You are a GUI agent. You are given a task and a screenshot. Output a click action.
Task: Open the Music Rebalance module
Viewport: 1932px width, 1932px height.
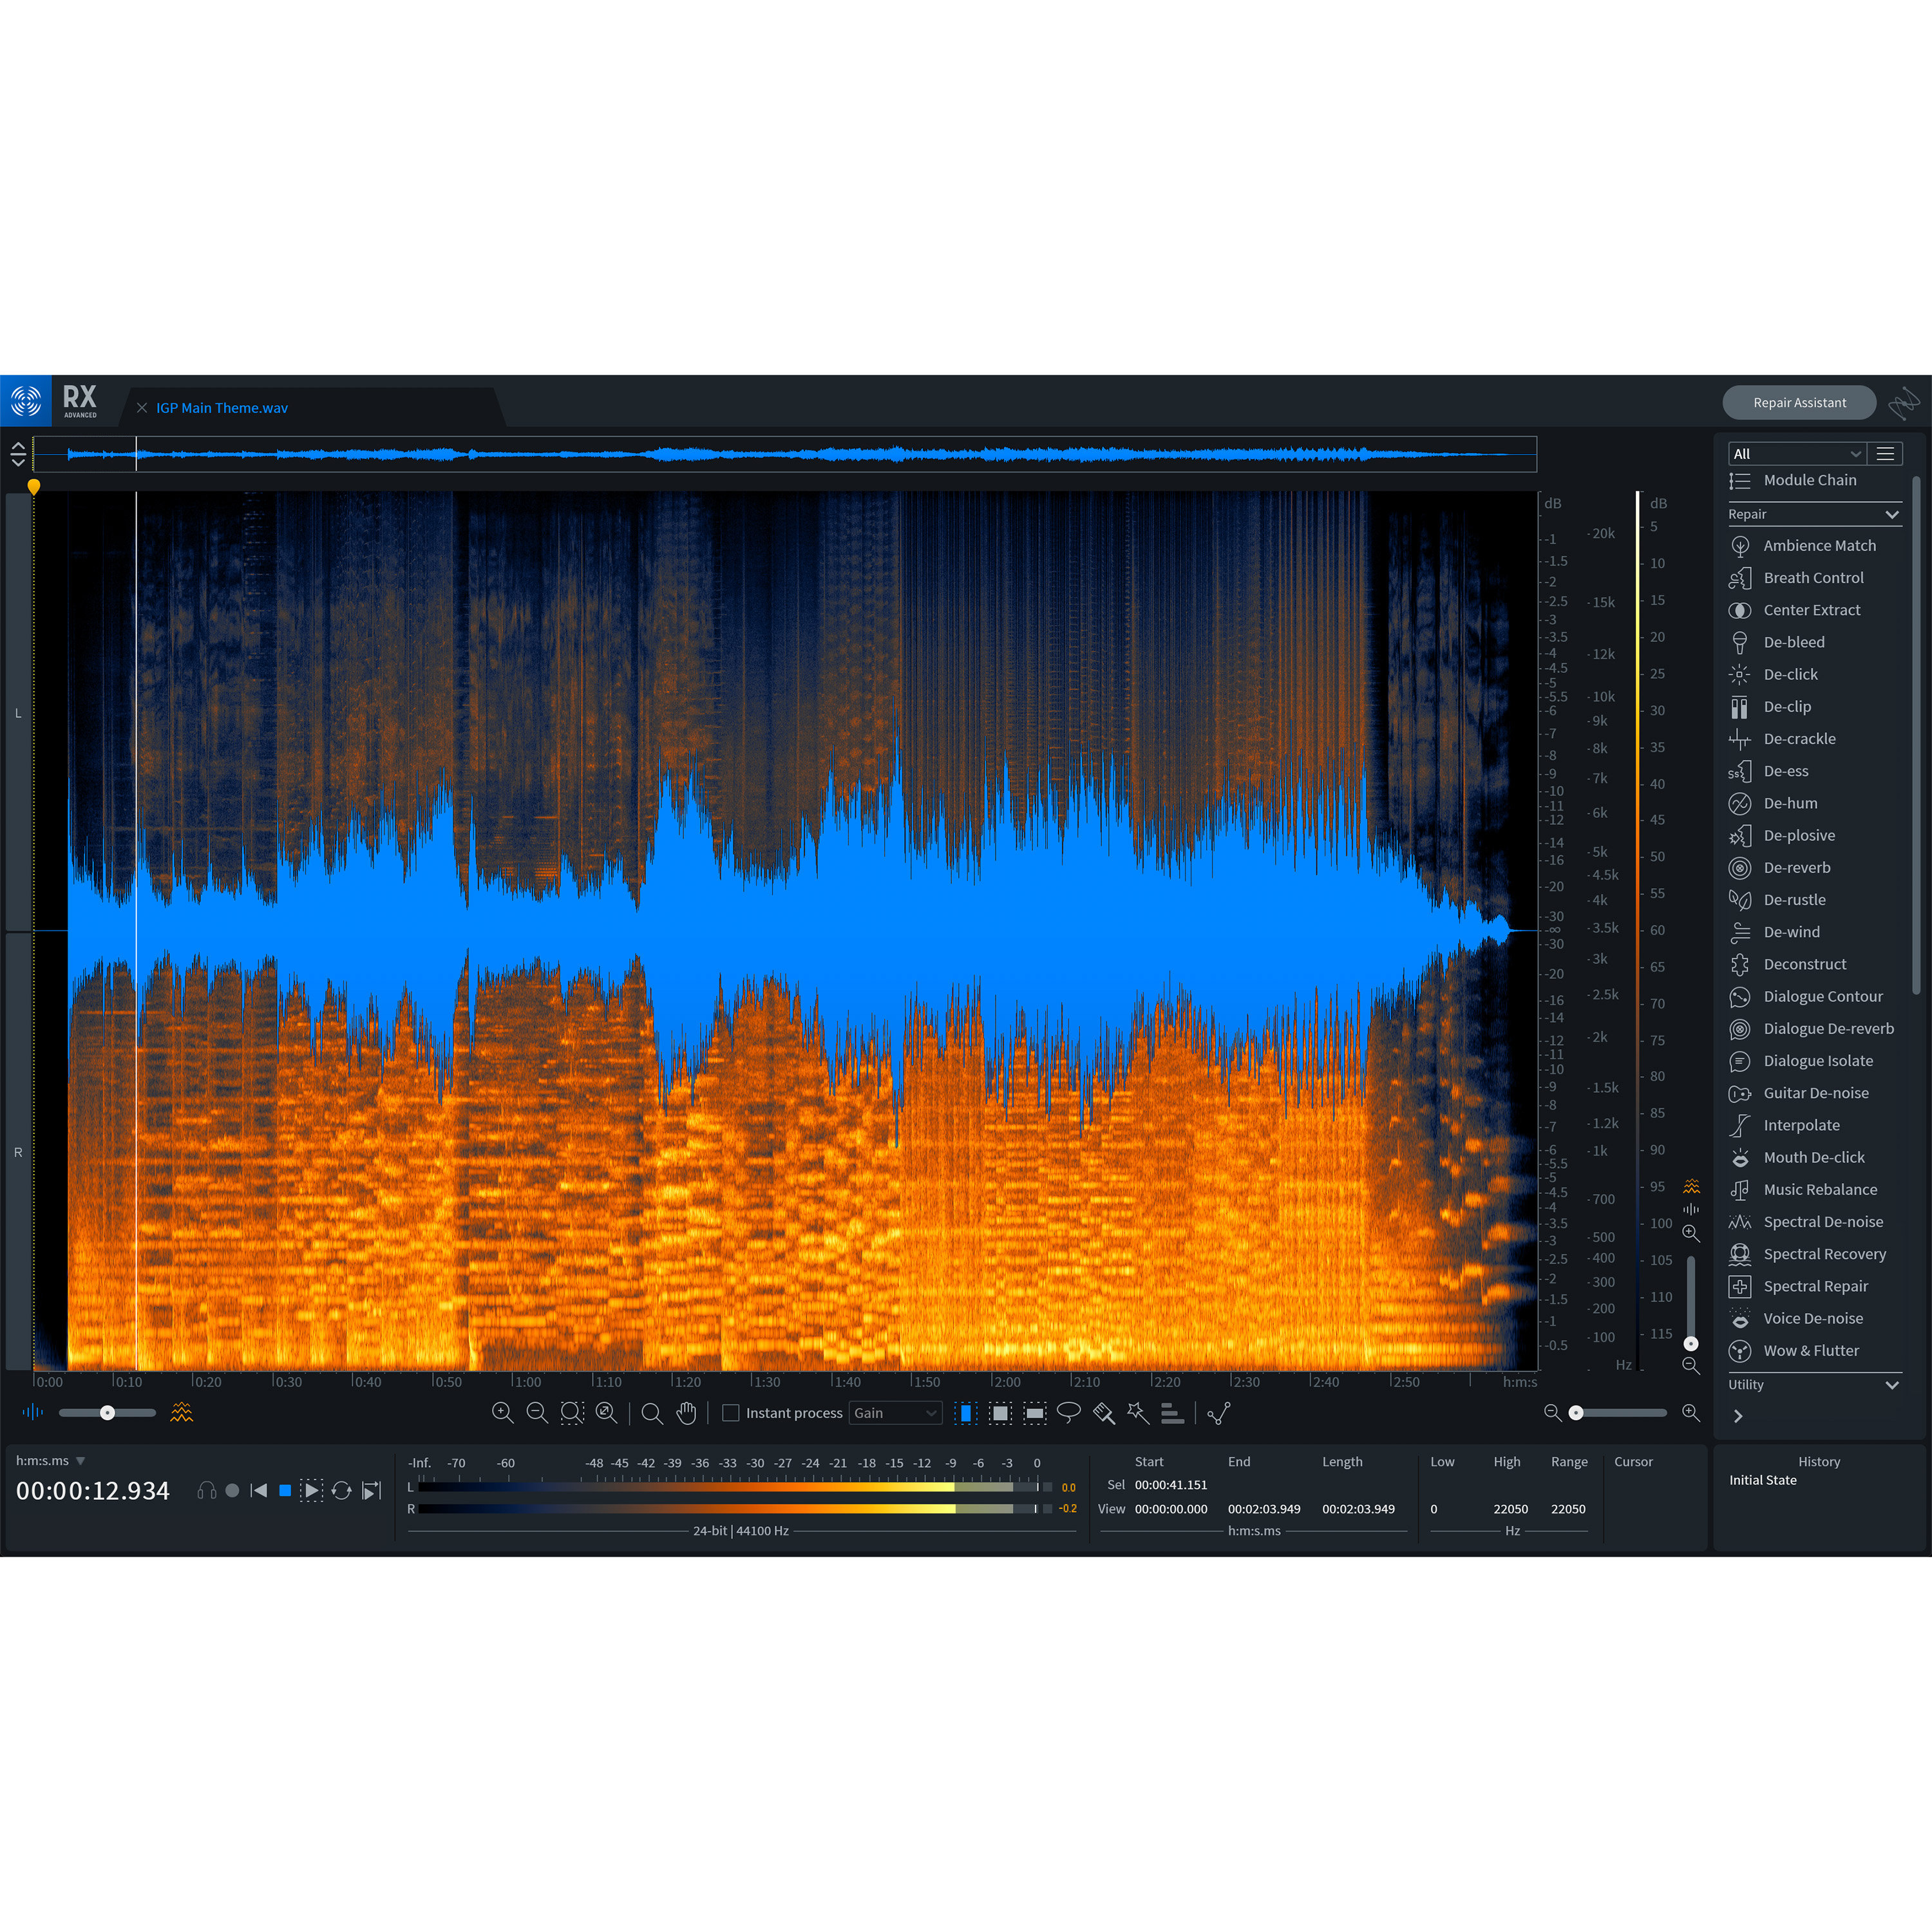pyautogui.click(x=1819, y=1189)
